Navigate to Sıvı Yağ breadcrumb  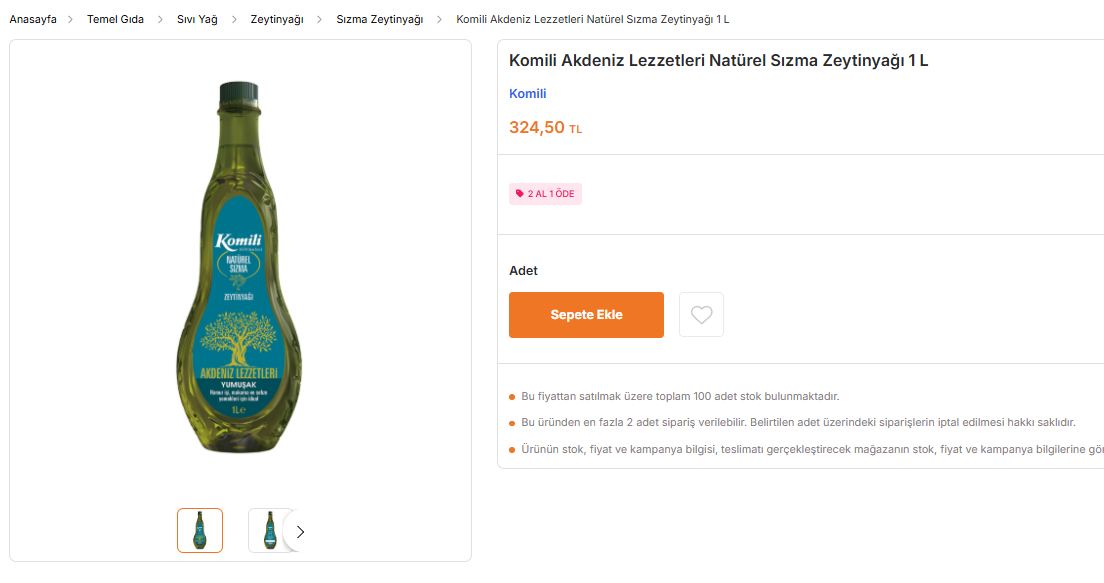pyautogui.click(x=197, y=19)
